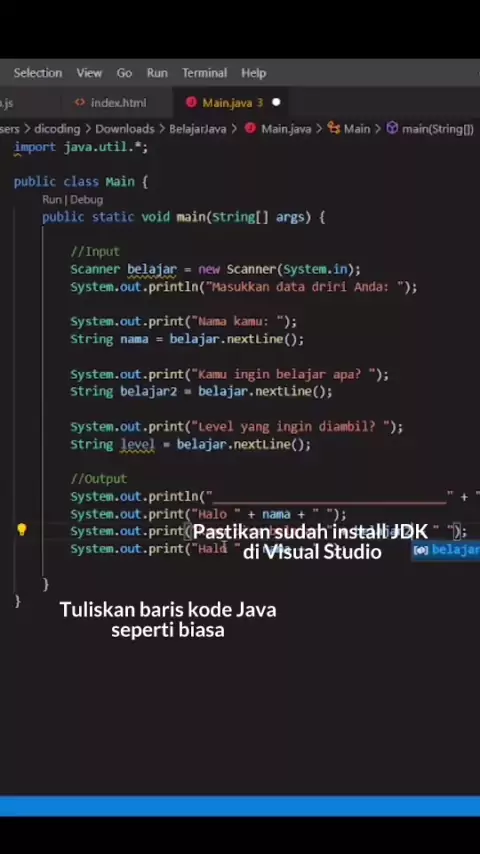Click the Main.java error icon in tab
The width and height of the screenshot is (480, 854).
tap(191, 102)
